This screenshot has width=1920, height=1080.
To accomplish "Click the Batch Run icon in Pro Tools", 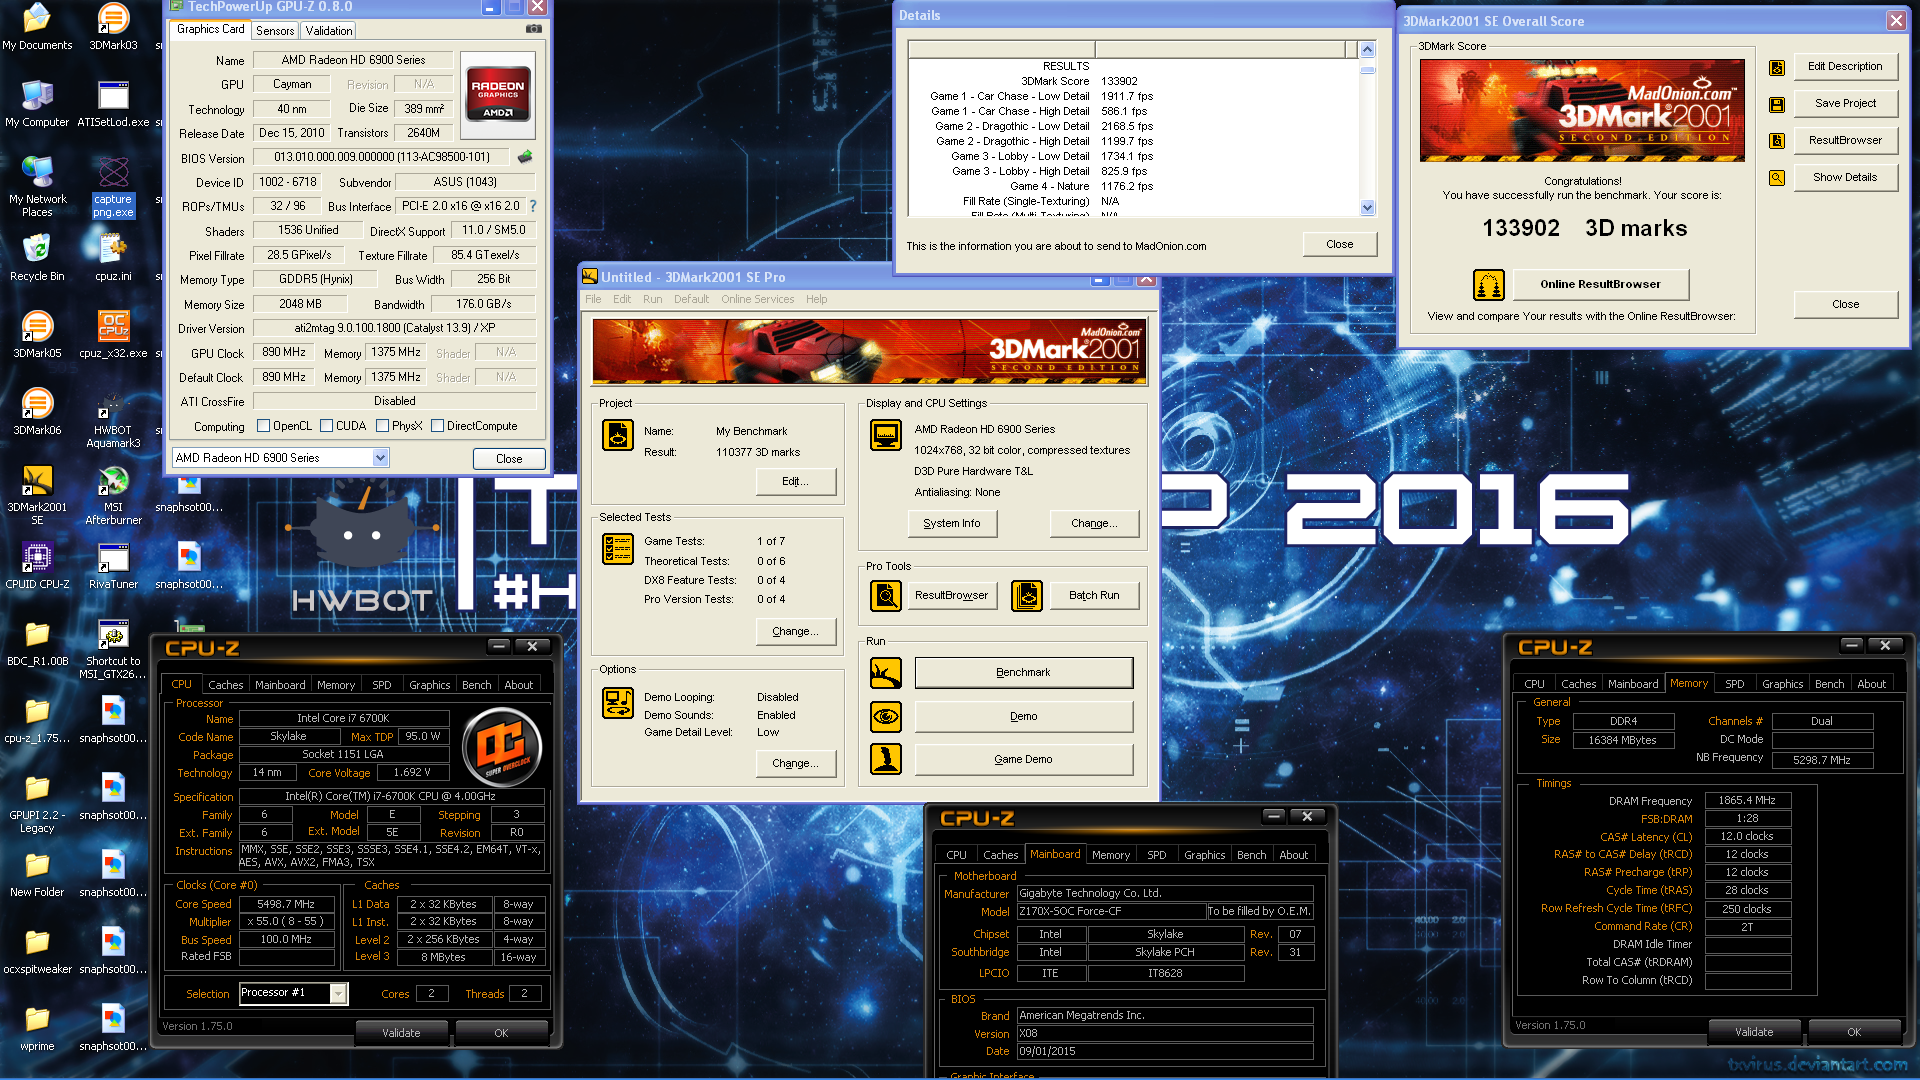I will (x=1027, y=595).
